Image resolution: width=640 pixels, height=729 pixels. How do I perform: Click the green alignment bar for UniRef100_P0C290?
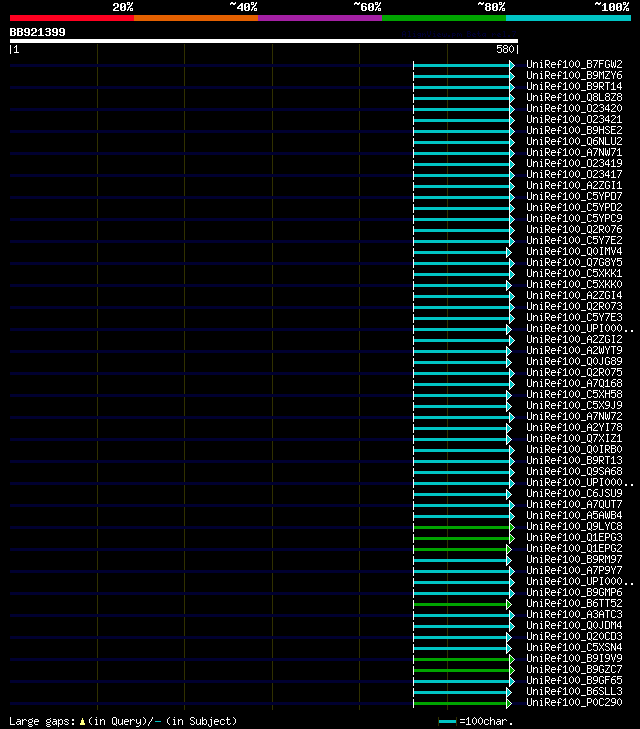pos(460,703)
